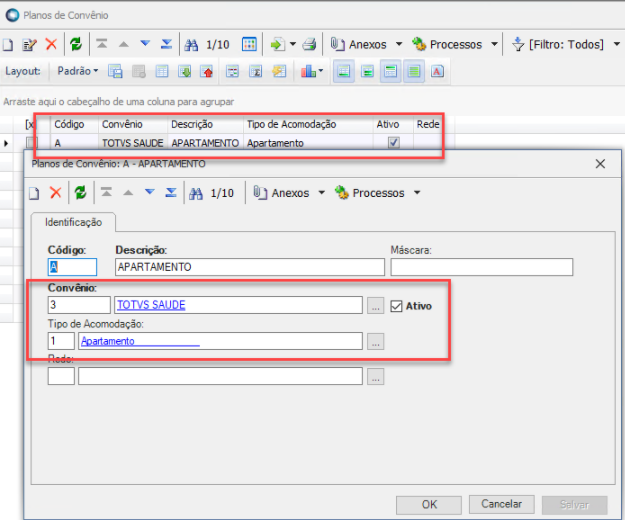625x520 pixels.
Task: Toggle the green row grid view button
Action: coord(367,72)
